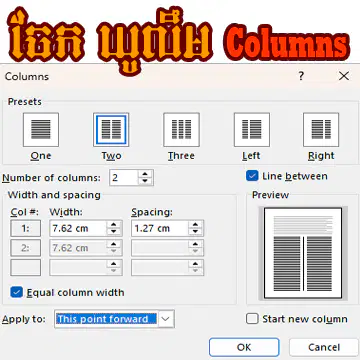Confirm with the OK button
The image size is (360, 360).
click(244, 347)
